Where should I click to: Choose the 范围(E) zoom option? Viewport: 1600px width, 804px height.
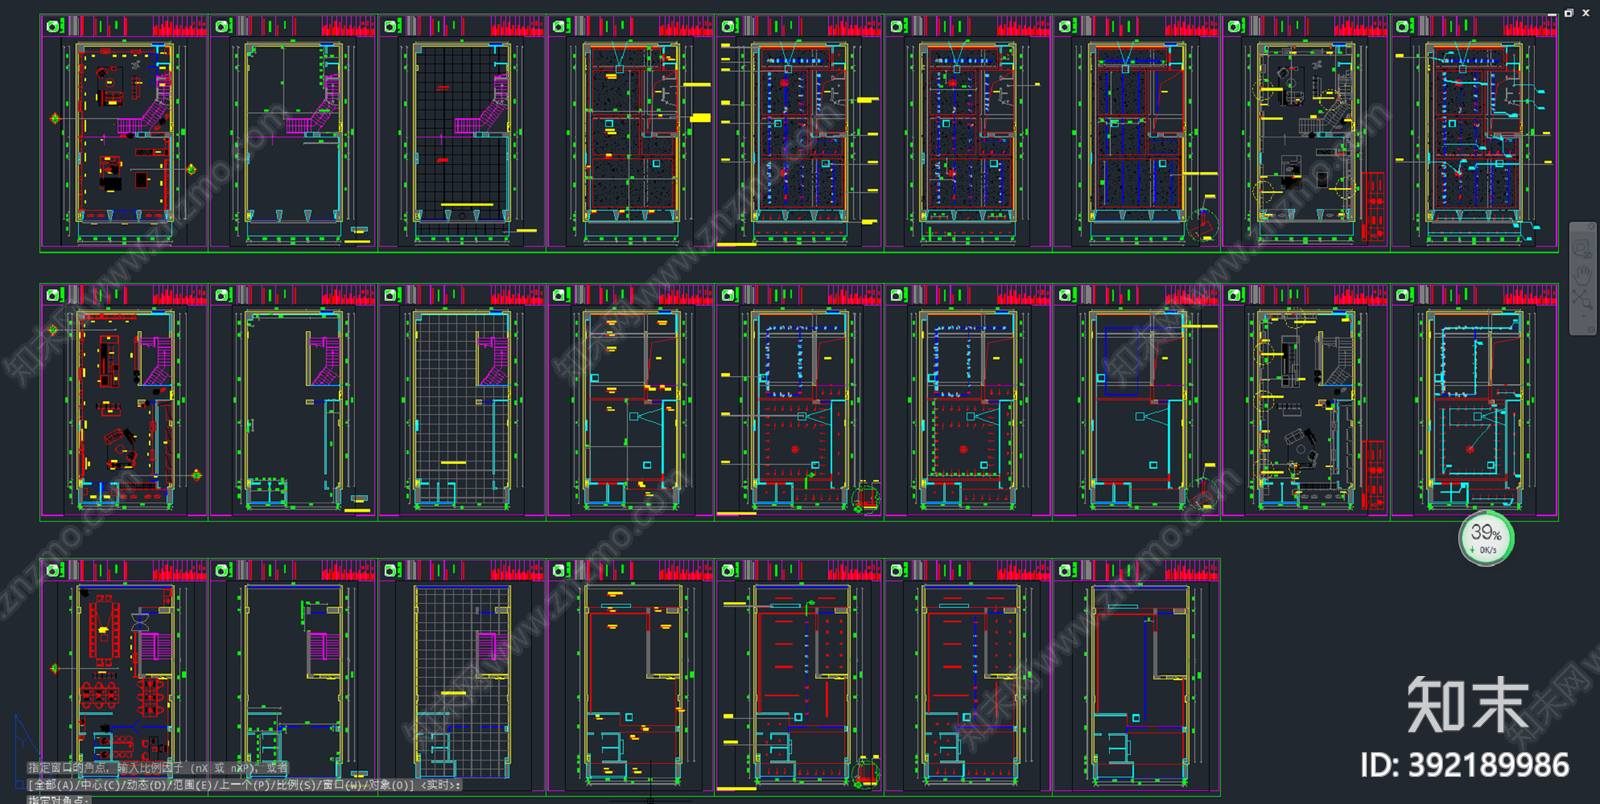192,785
